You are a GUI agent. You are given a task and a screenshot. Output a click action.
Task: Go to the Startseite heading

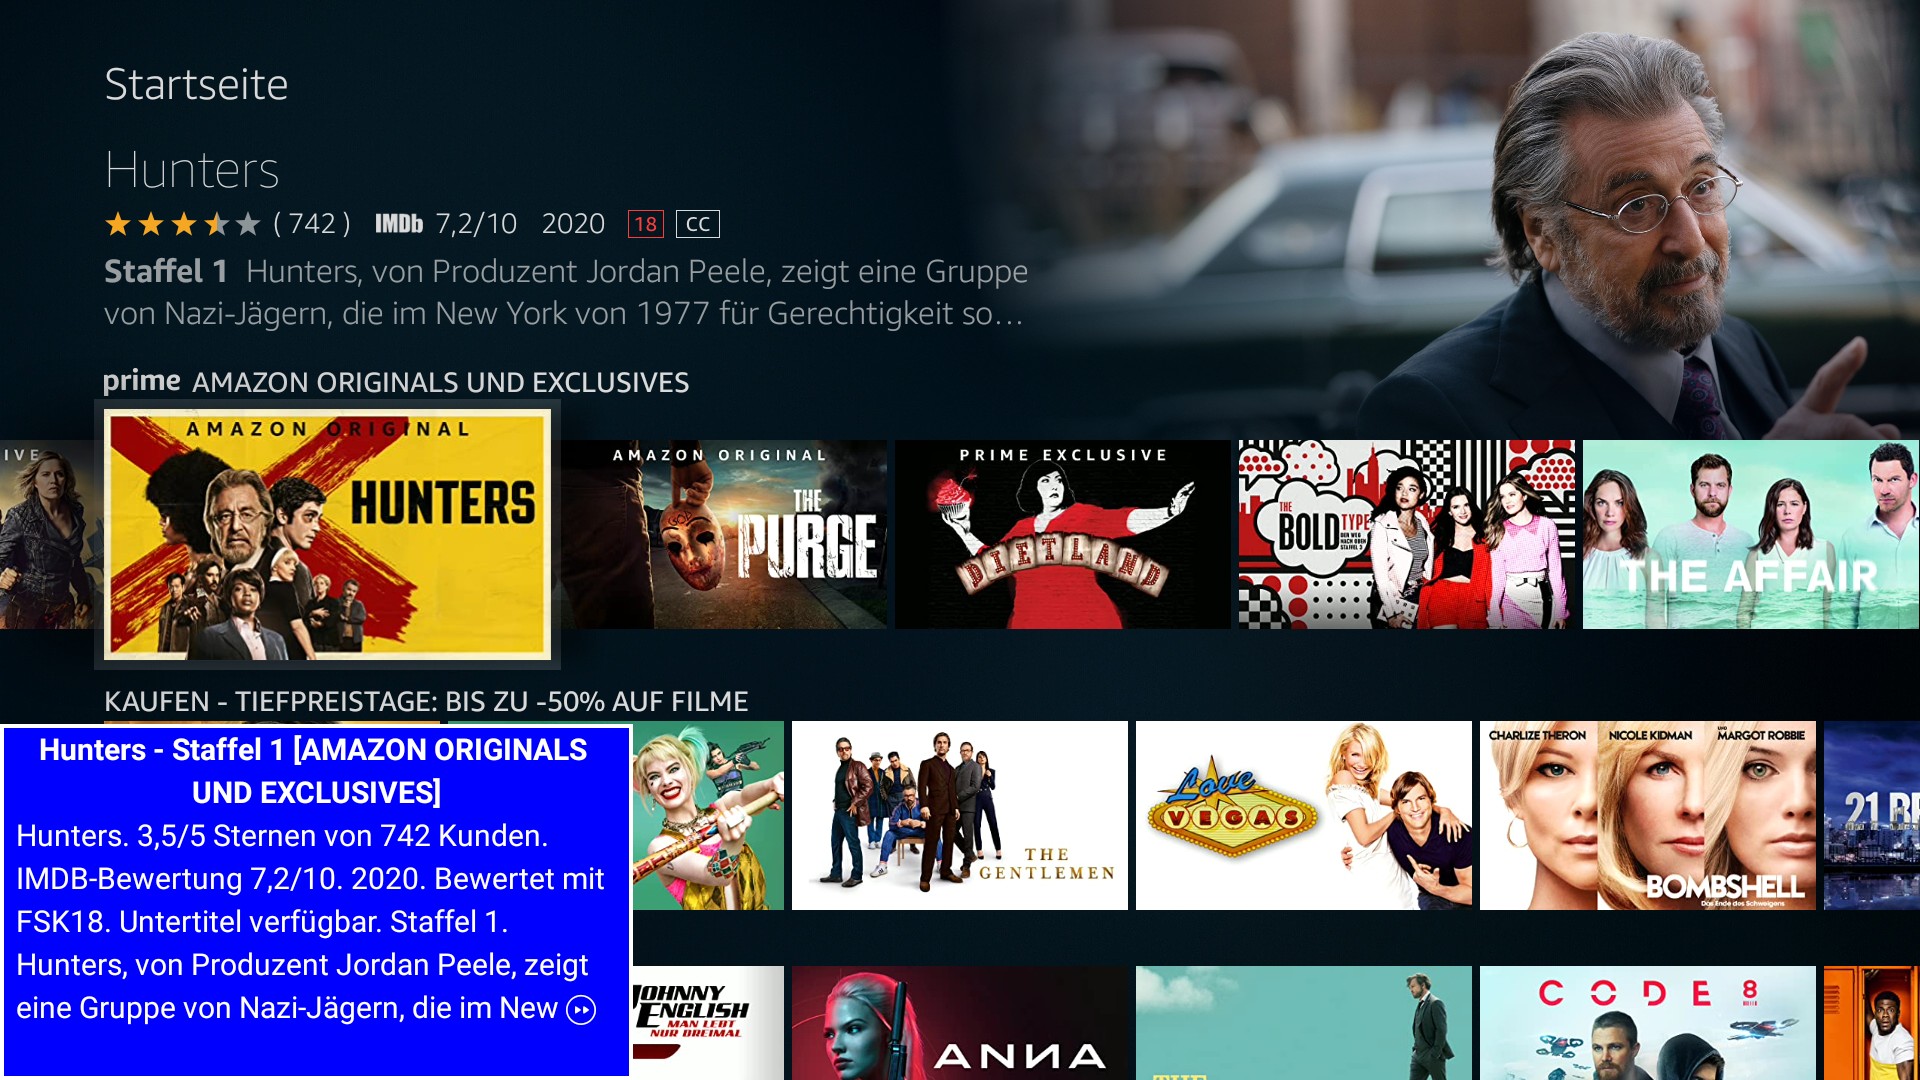196,85
